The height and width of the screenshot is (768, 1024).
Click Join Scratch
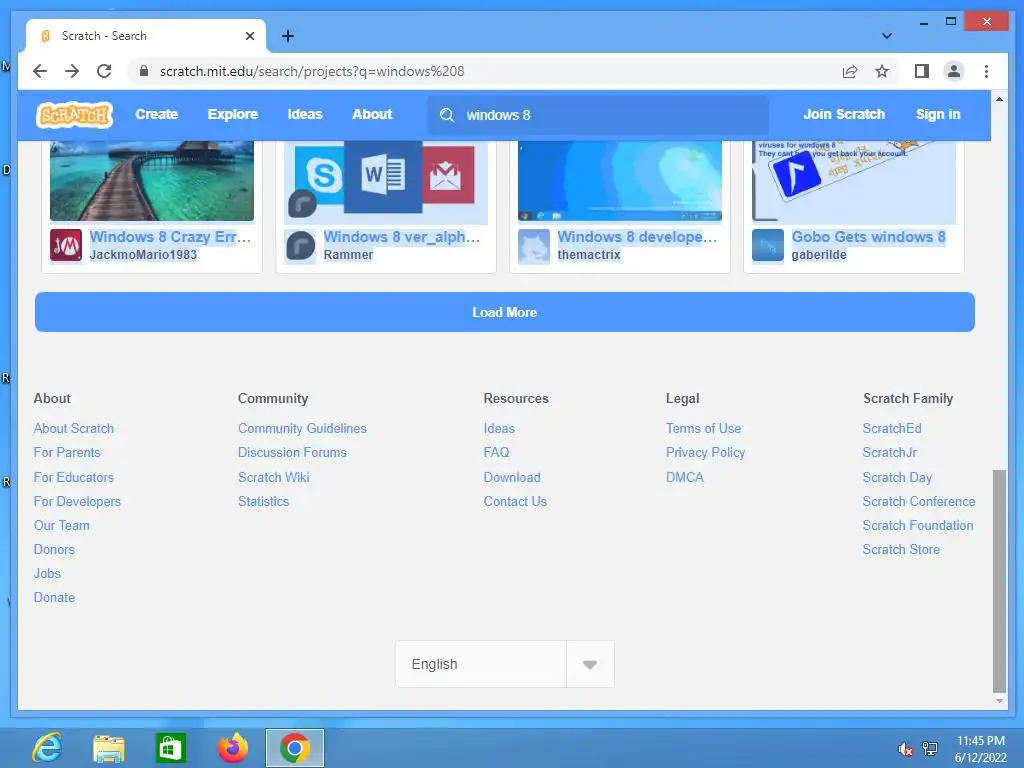[844, 114]
